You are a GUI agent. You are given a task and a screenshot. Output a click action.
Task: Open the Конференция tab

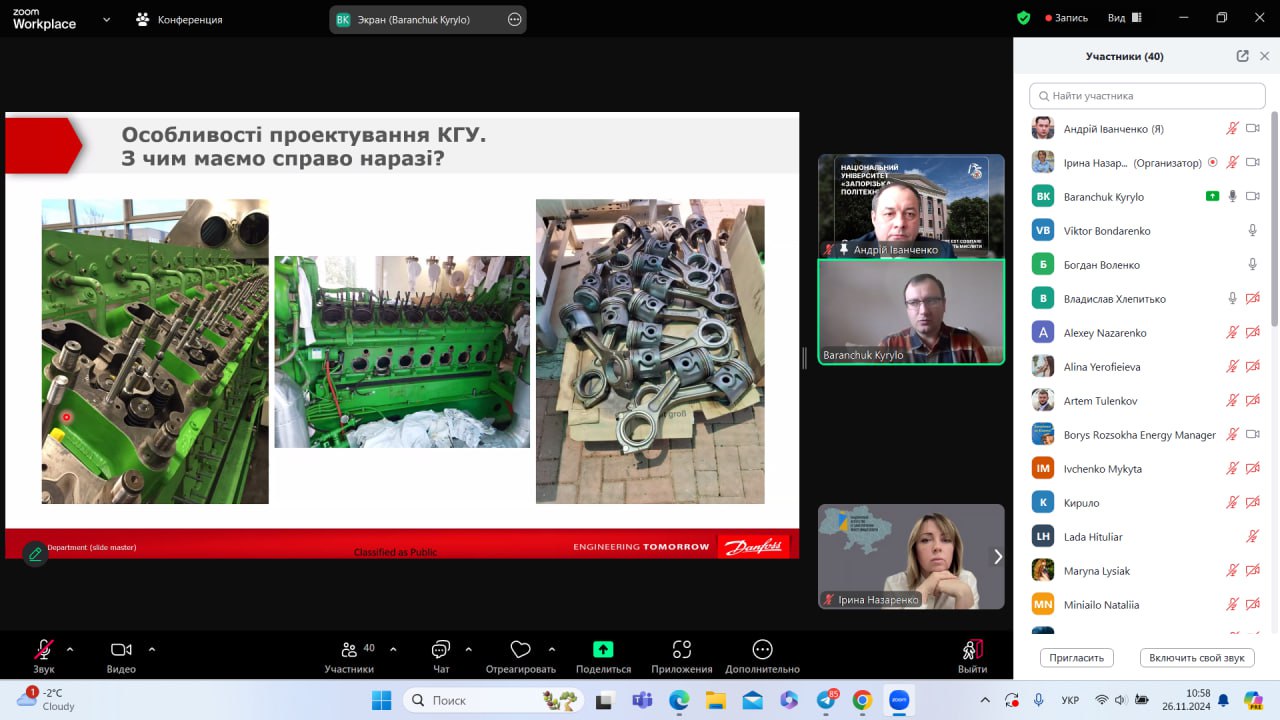click(x=180, y=19)
